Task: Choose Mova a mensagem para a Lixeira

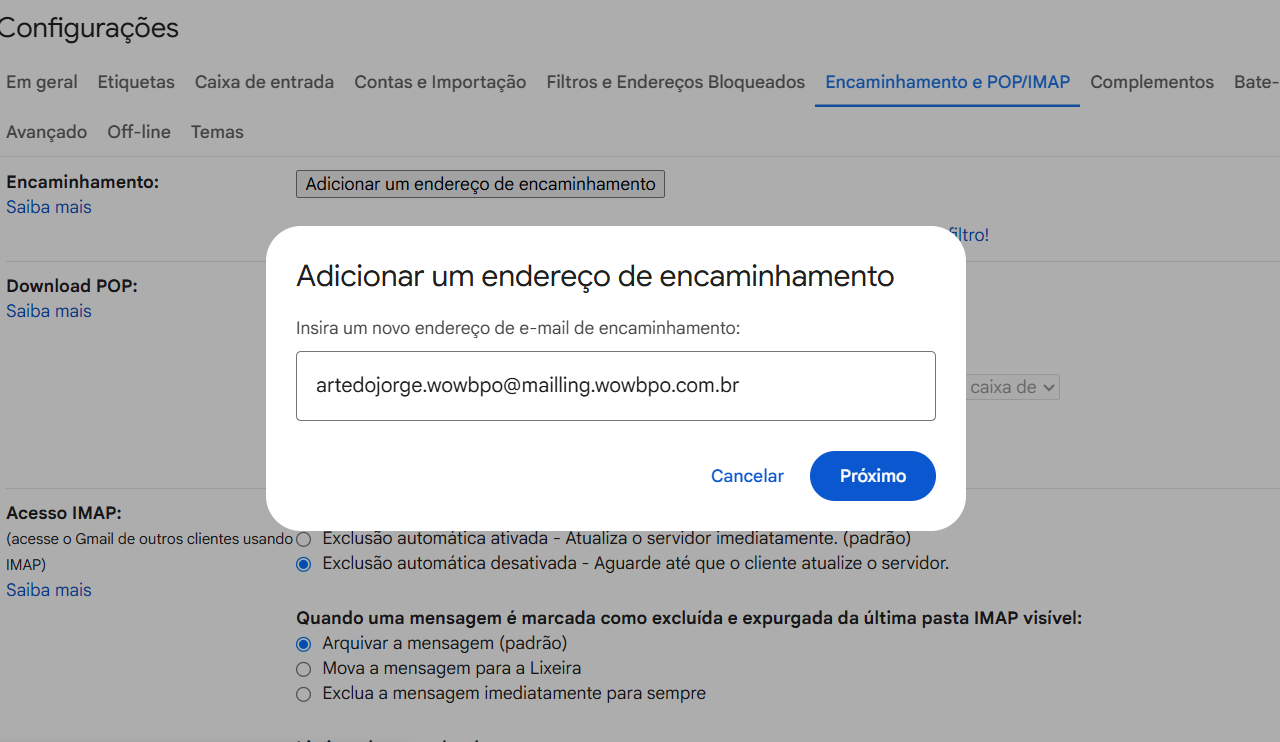Action: click(x=304, y=668)
